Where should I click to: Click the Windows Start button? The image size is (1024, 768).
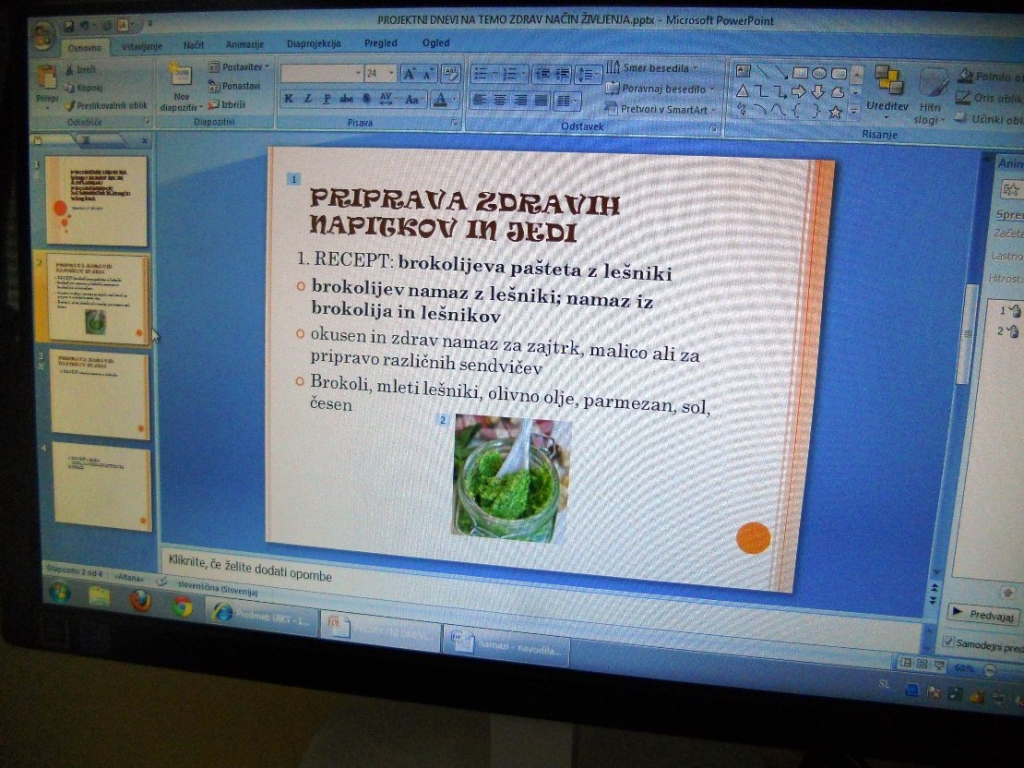(x=59, y=593)
